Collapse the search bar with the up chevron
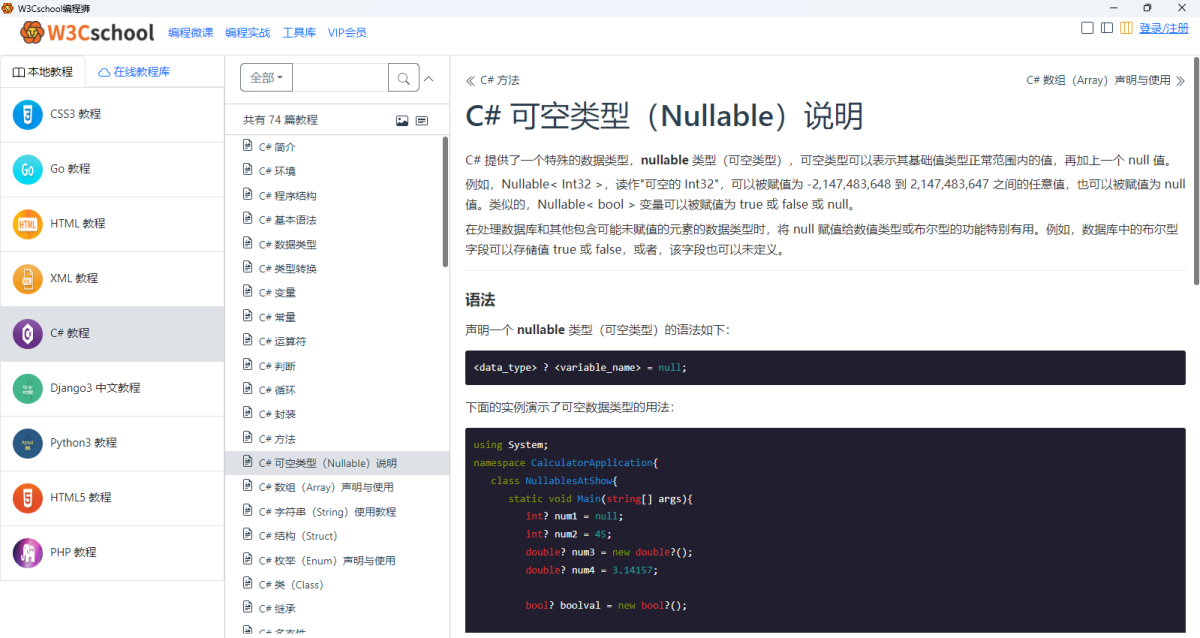Screen dimensions: 1200x638 (x=429, y=78)
